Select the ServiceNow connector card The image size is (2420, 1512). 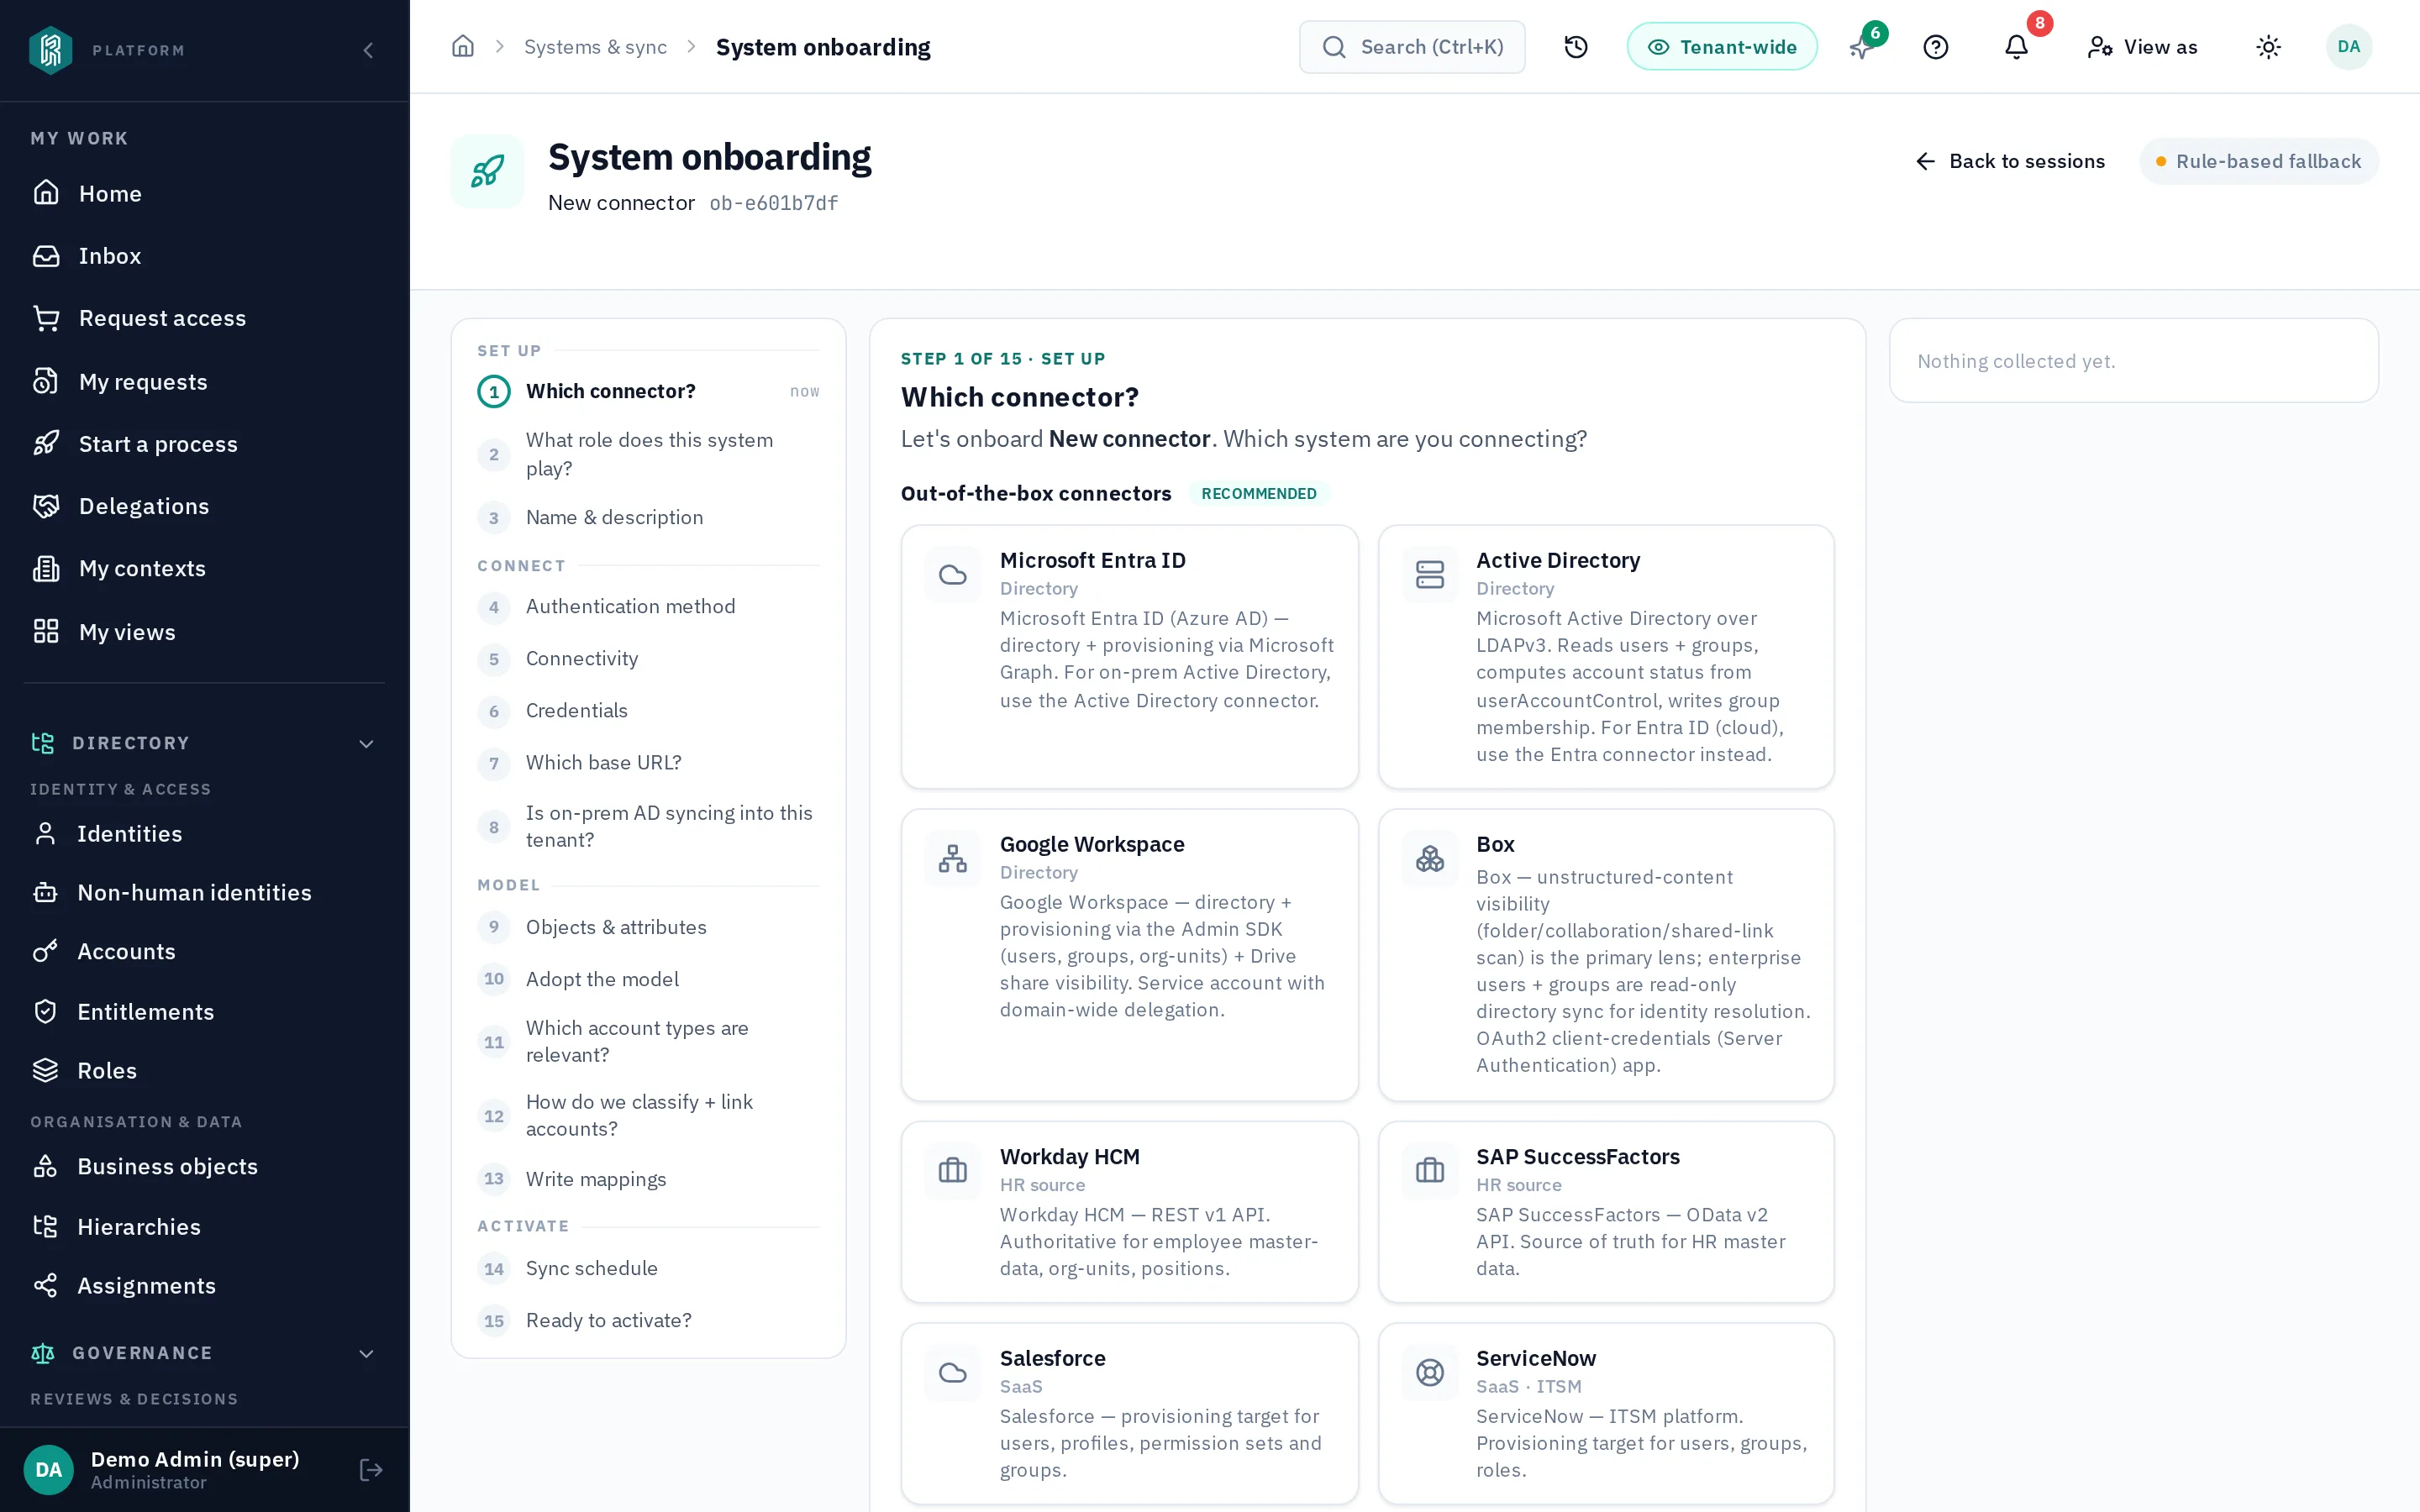coord(1606,1413)
